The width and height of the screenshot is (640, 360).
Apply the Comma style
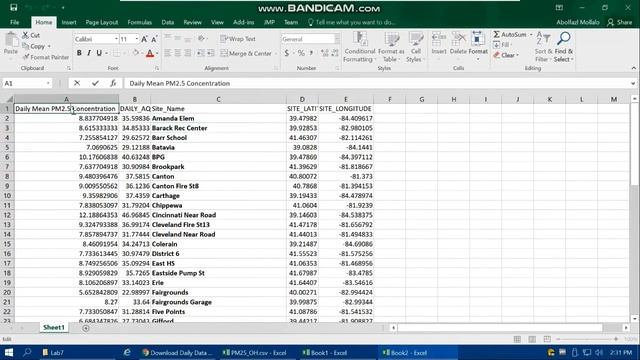pyautogui.click(x=311, y=53)
